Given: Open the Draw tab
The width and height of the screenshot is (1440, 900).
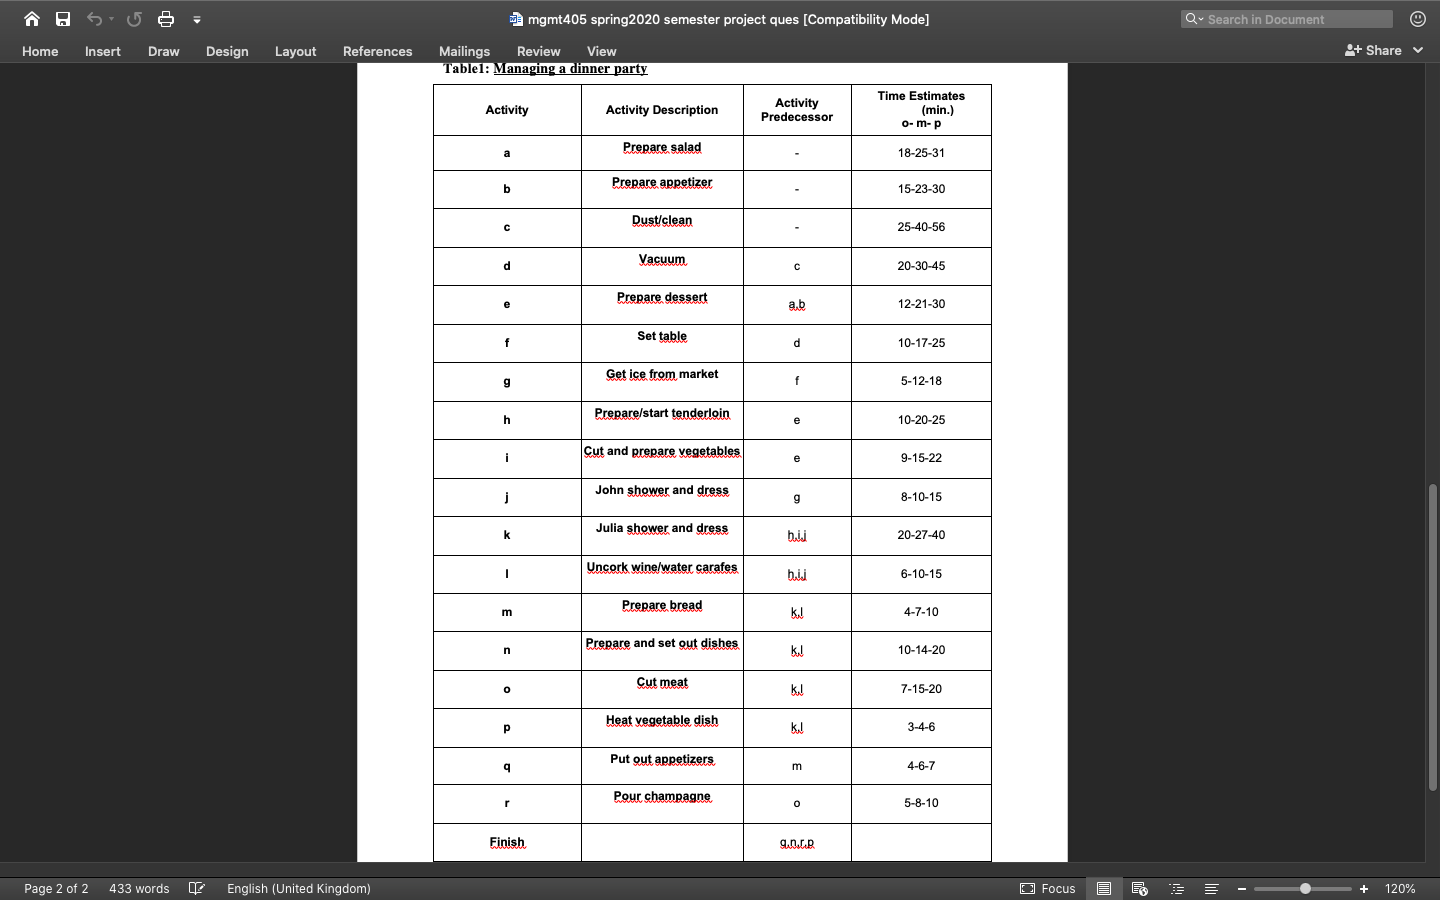Looking at the screenshot, I should (164, 51).
